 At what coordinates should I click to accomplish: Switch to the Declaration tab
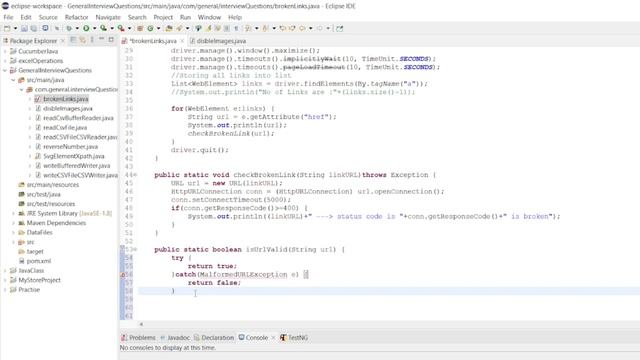pos(214,338)
